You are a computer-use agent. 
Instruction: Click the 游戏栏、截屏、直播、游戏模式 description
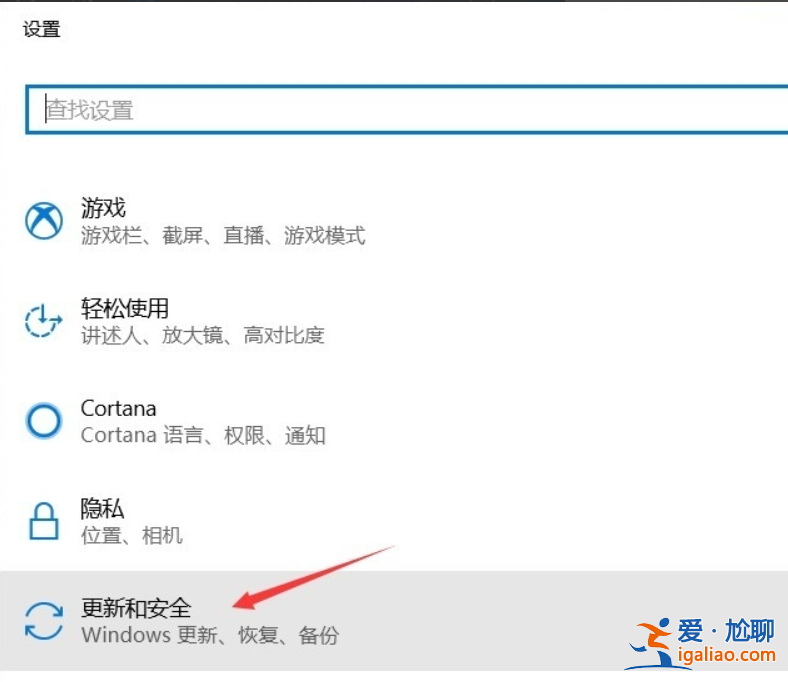[223, 235]
